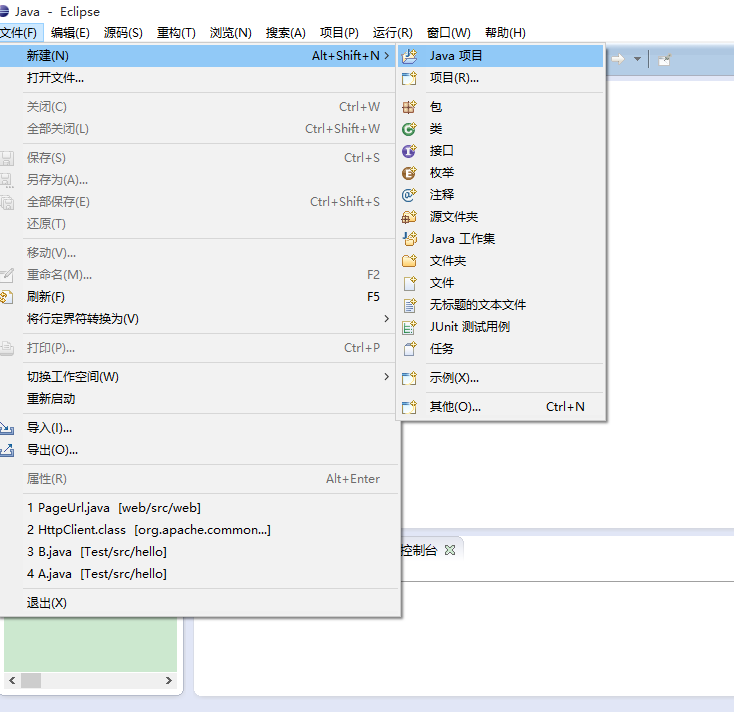Click the 项目(R)... wizard icon
This screenshot has width=734, height=712.
click(x=409, y=78)
